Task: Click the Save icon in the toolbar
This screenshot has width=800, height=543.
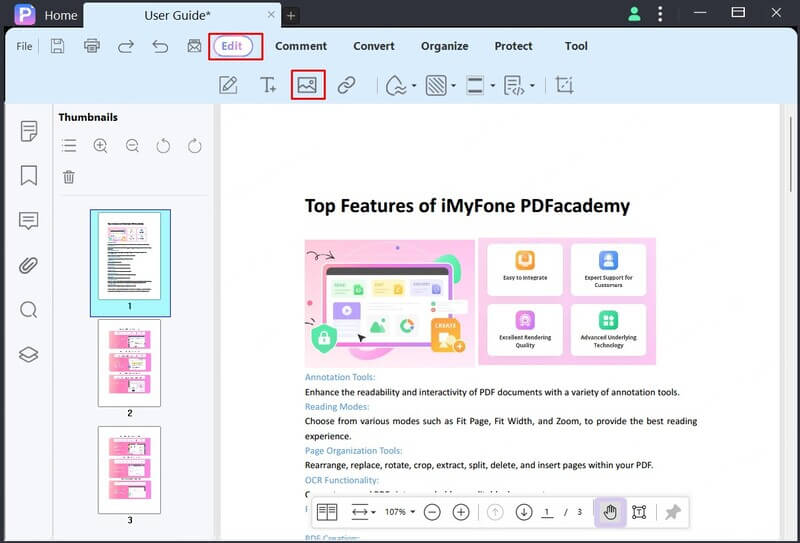Action: 57,46
